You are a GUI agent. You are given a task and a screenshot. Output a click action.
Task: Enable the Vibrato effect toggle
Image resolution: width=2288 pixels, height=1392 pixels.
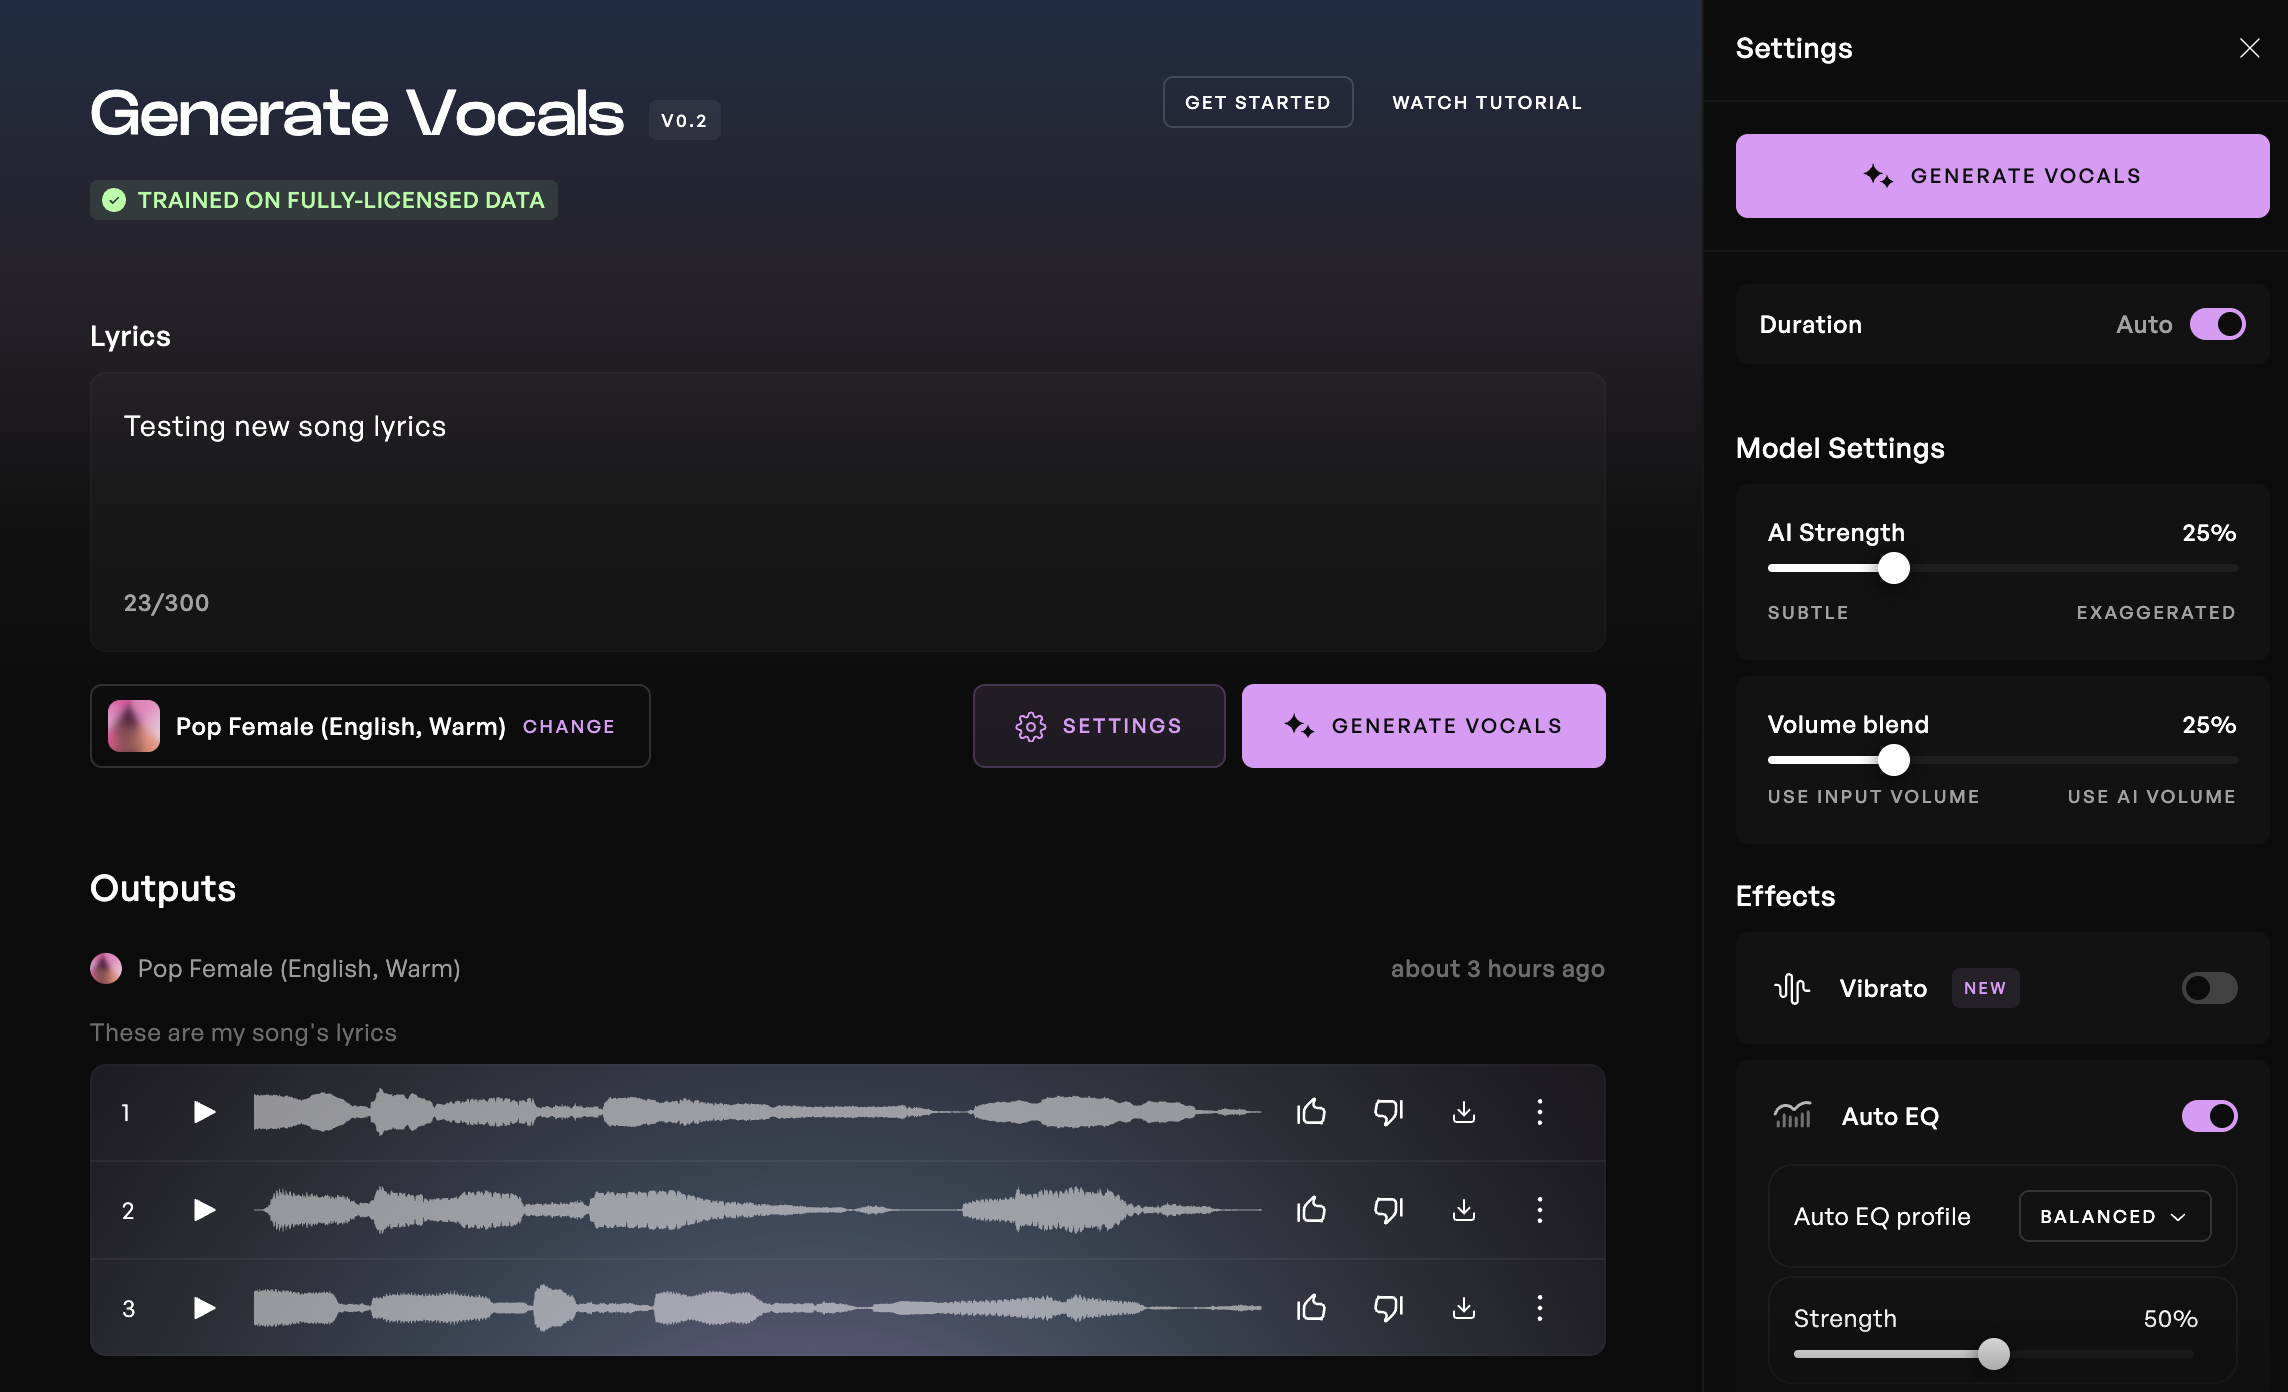click(x=2209, y=988)
